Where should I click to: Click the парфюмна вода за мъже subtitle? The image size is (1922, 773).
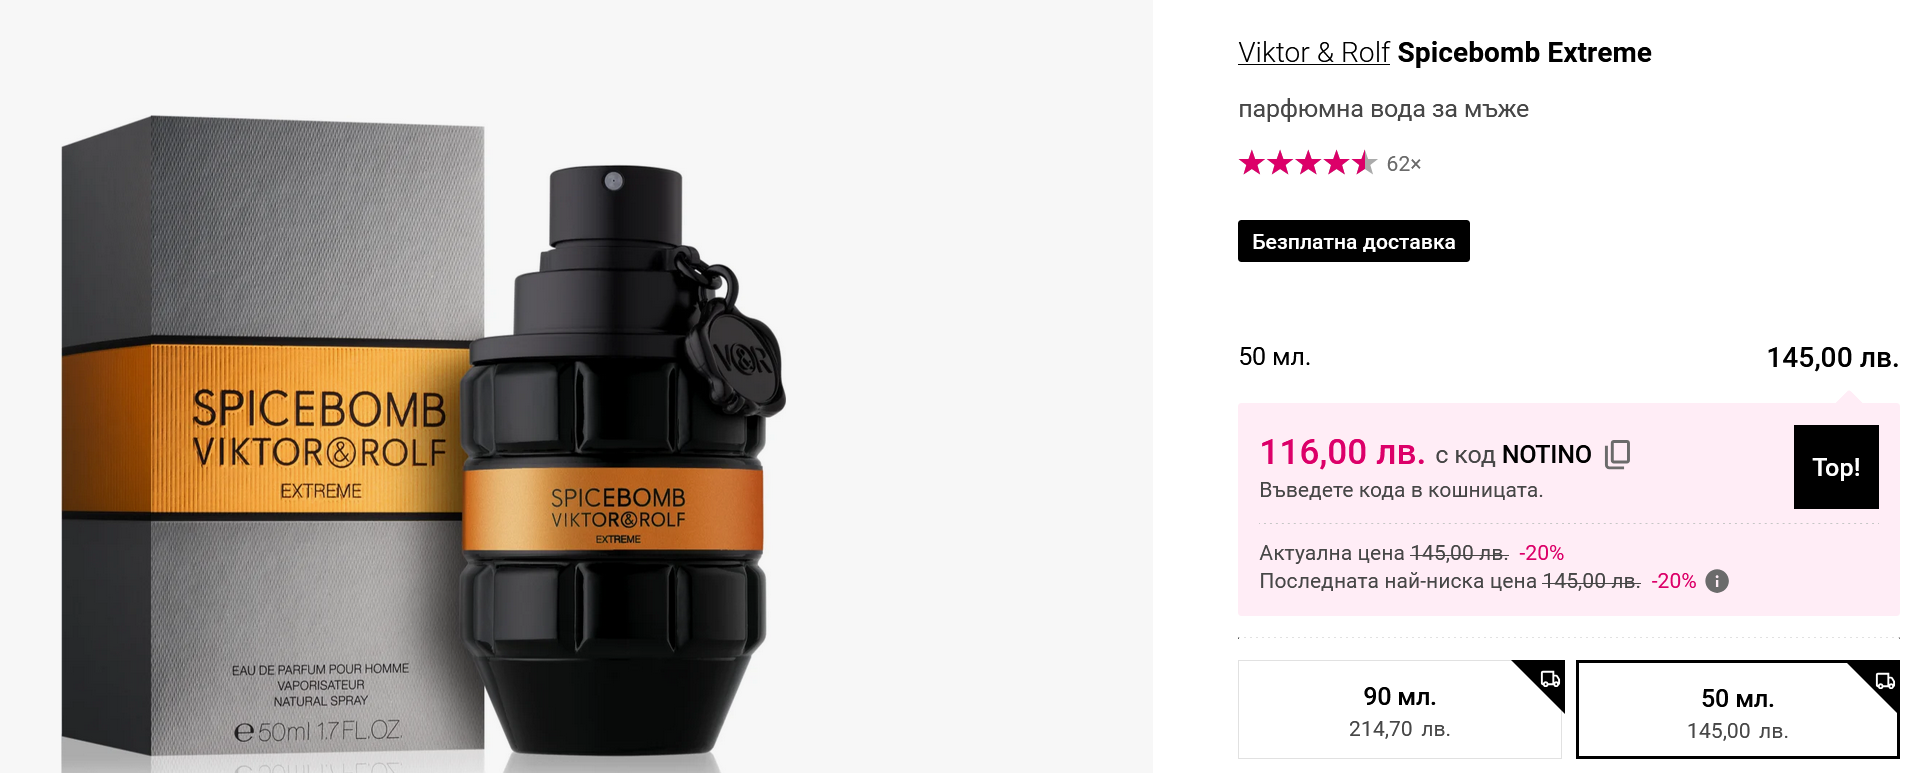(1383, 109)
